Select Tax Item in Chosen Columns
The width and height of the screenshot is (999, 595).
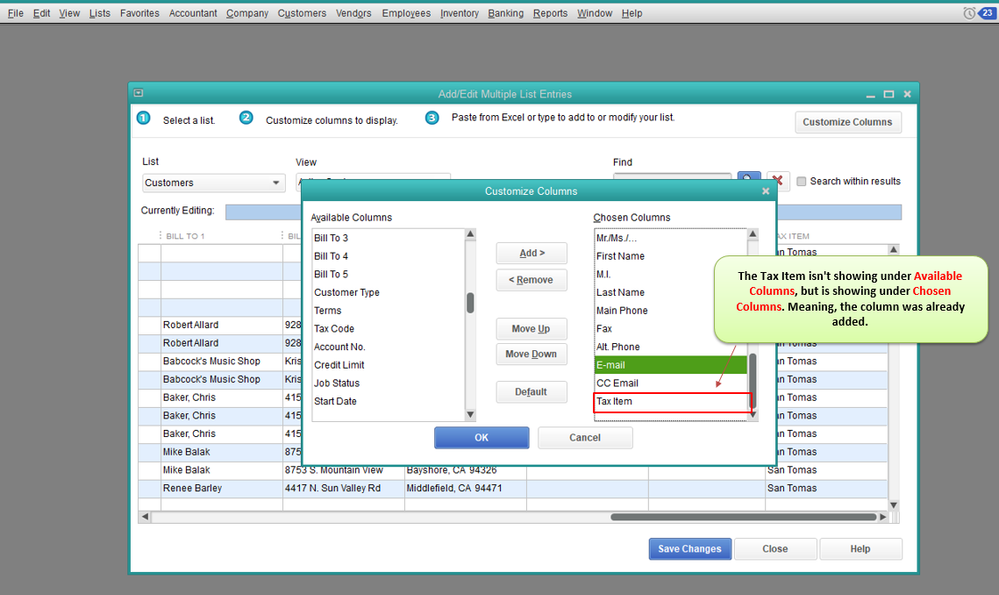[x=670, y=401]
